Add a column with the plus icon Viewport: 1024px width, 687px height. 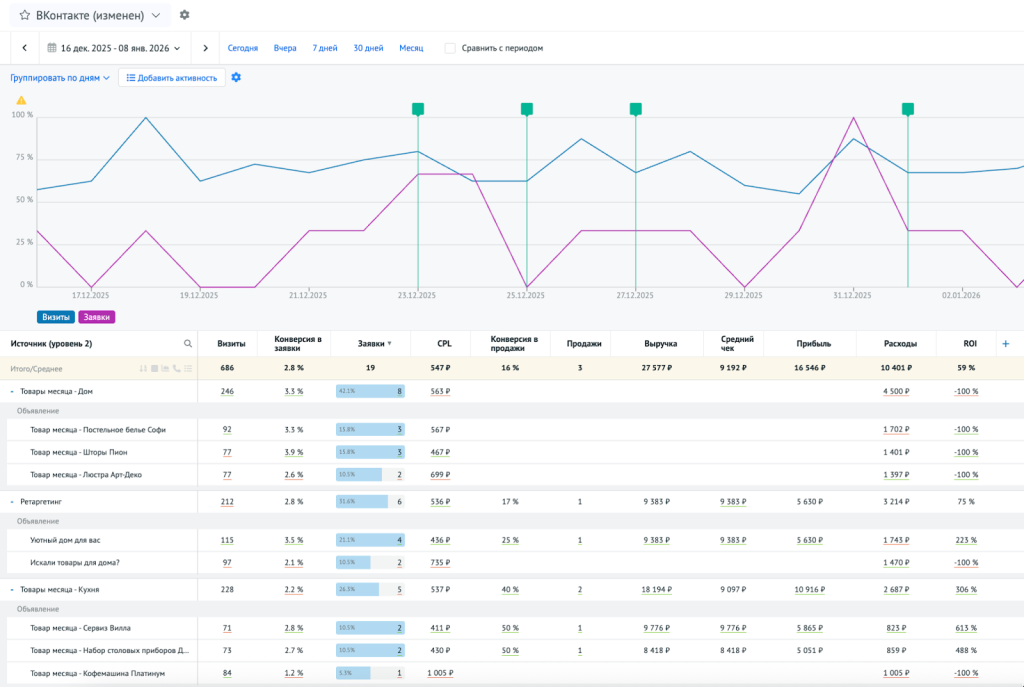point(1005,344)
